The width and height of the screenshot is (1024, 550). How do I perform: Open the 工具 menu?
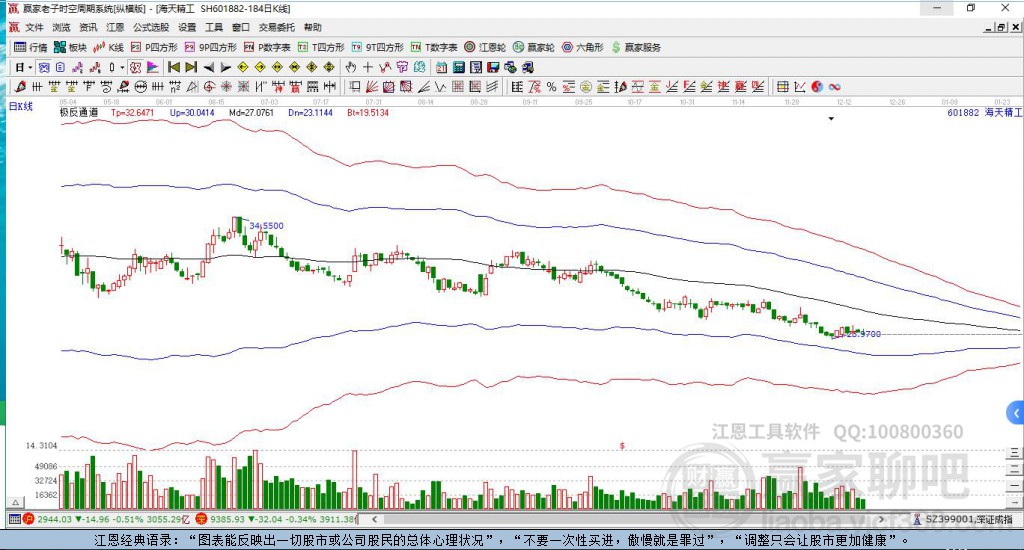214,27
